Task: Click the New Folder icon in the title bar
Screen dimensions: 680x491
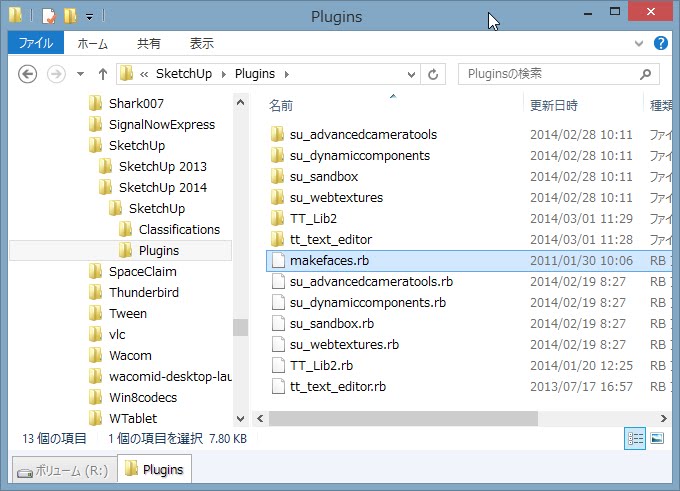Action: point(70,16)
